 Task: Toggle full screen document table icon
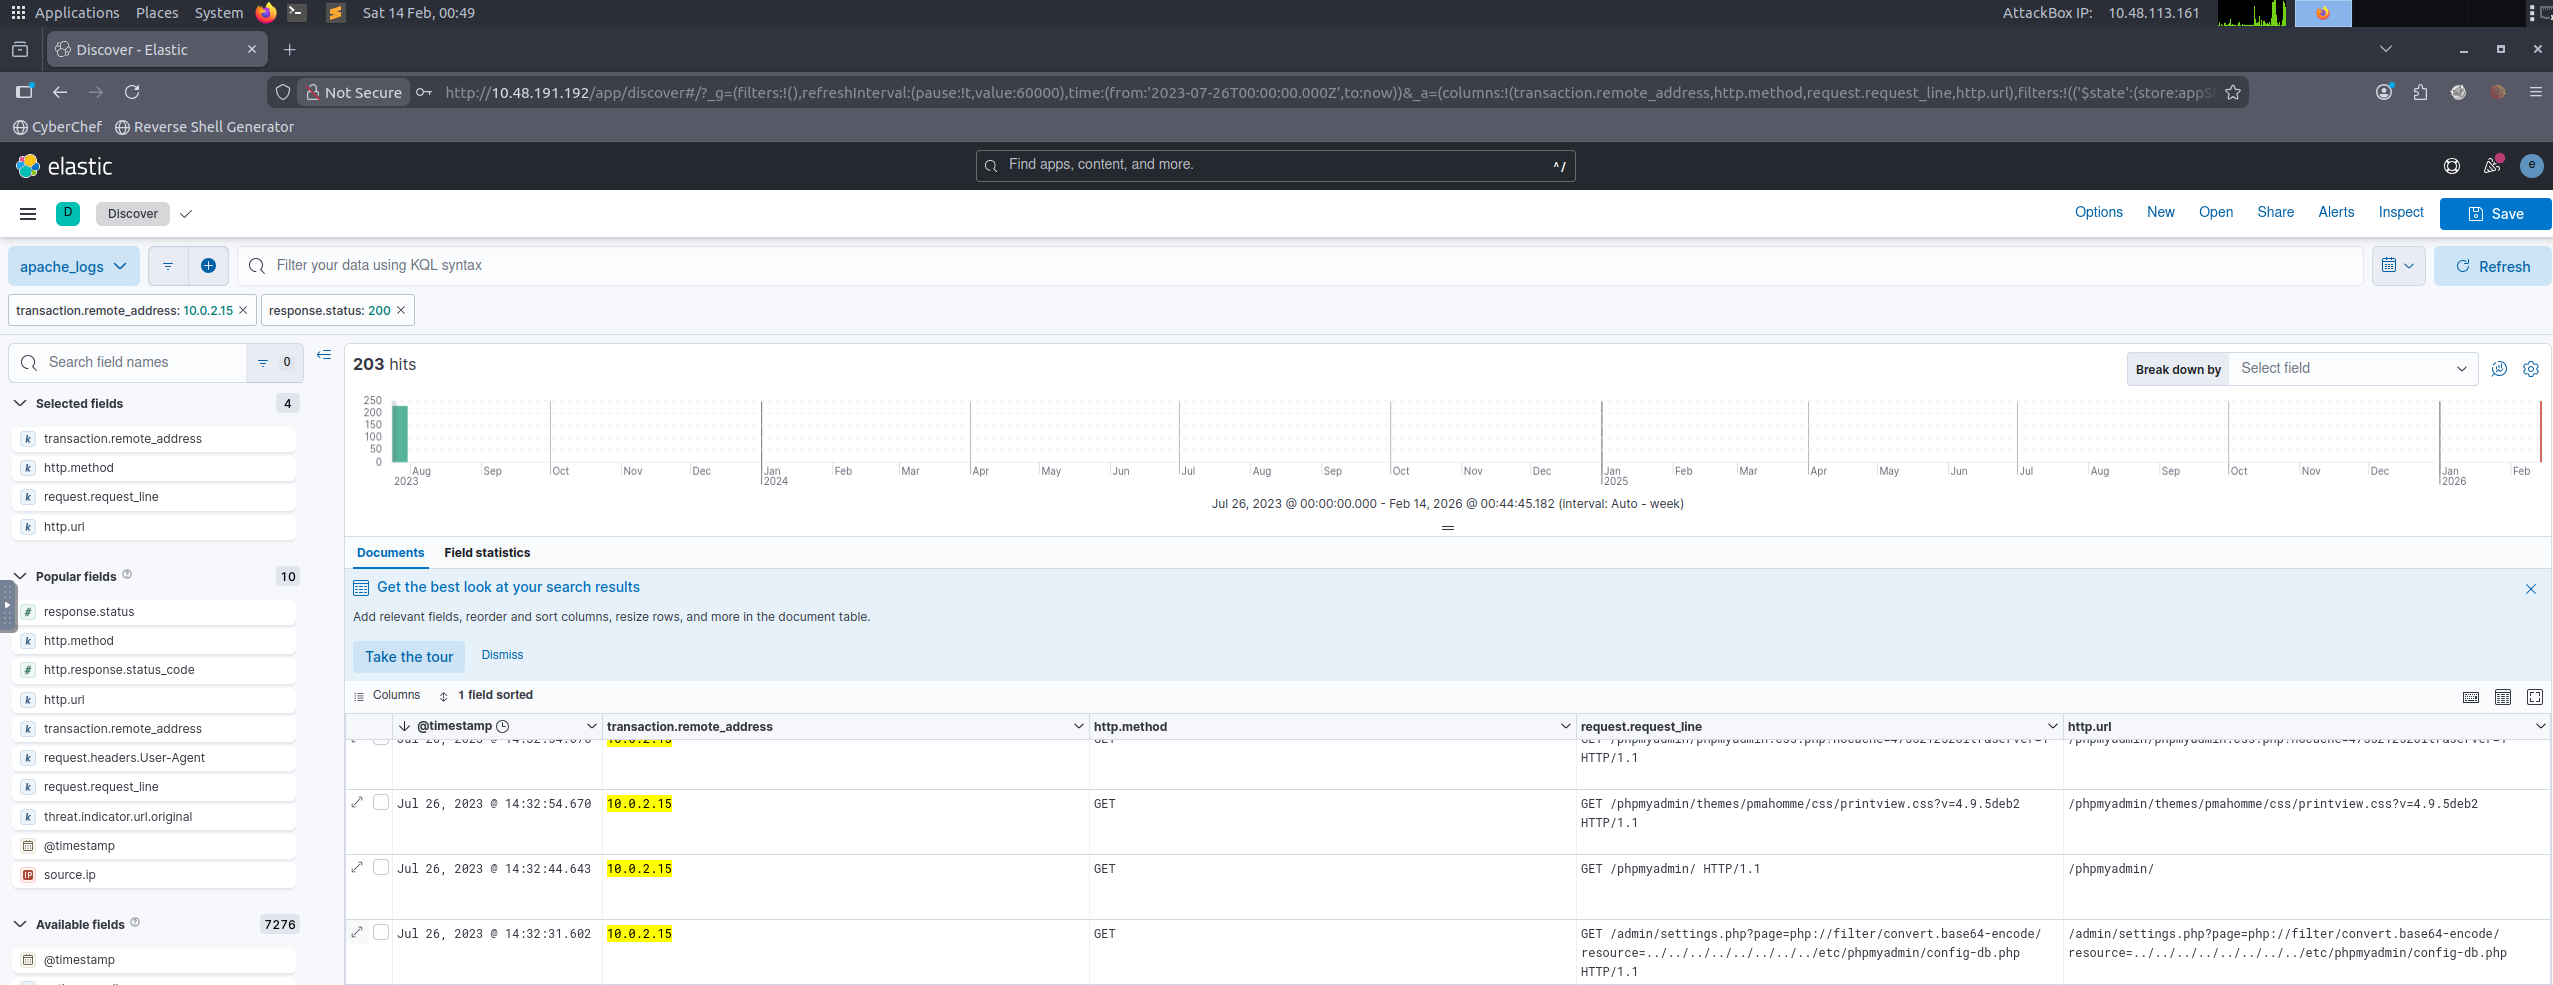pyautogui.click(x=2534, y=697)
